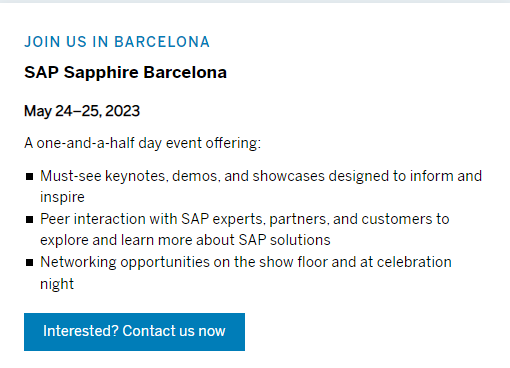The image size is (510, 368).
Task: Click the Peer interaction with SAP experts line
Action: coord(245,219)
